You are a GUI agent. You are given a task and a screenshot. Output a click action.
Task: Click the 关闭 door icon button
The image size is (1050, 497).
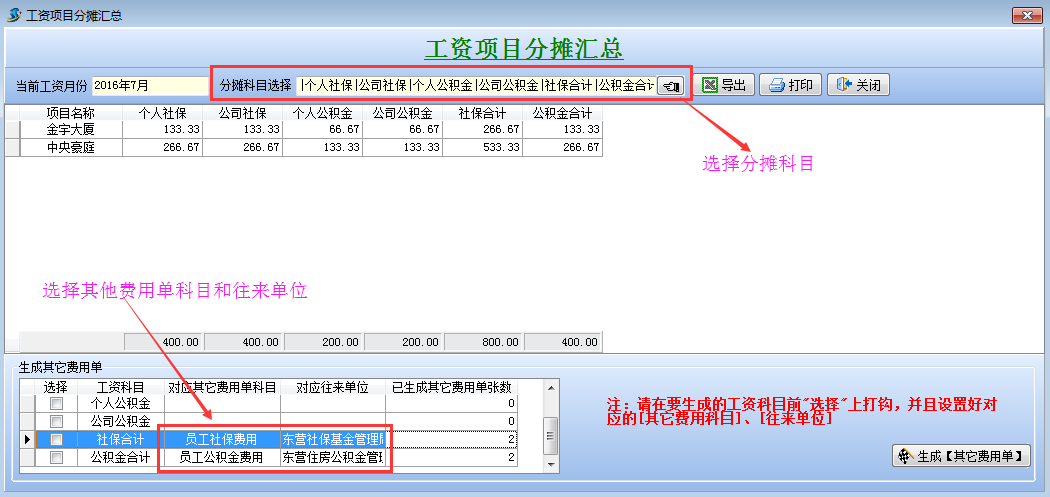[858, 85]
